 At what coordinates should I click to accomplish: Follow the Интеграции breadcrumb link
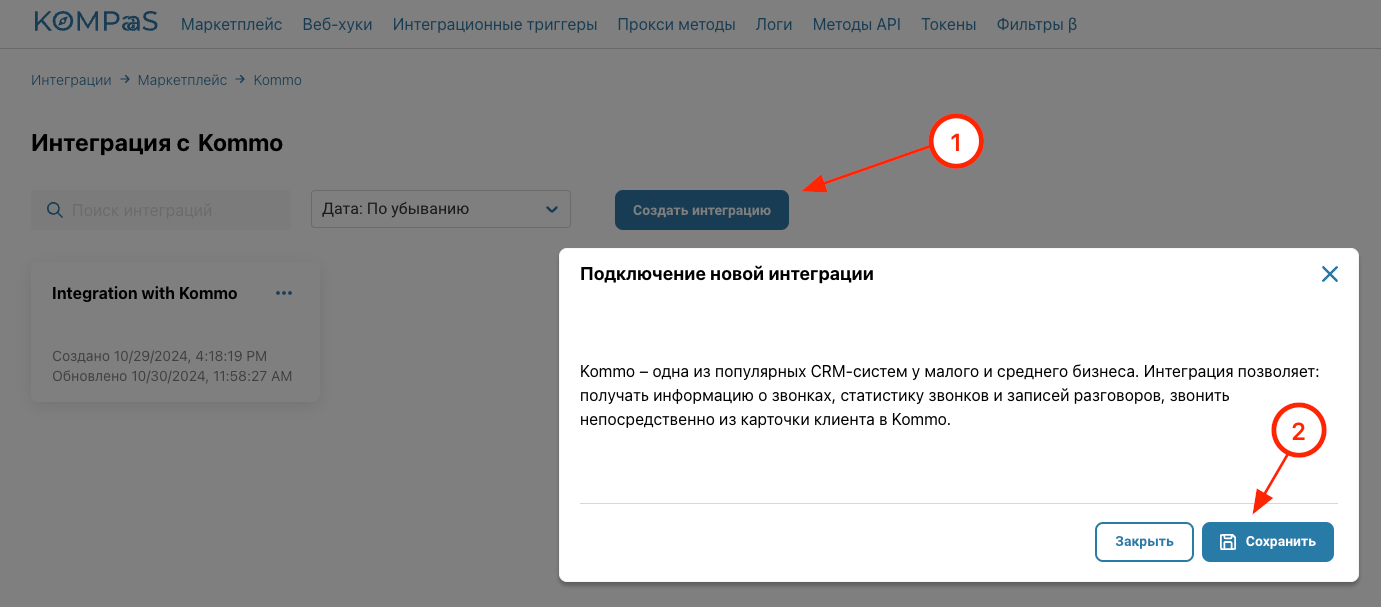point(71,80)
